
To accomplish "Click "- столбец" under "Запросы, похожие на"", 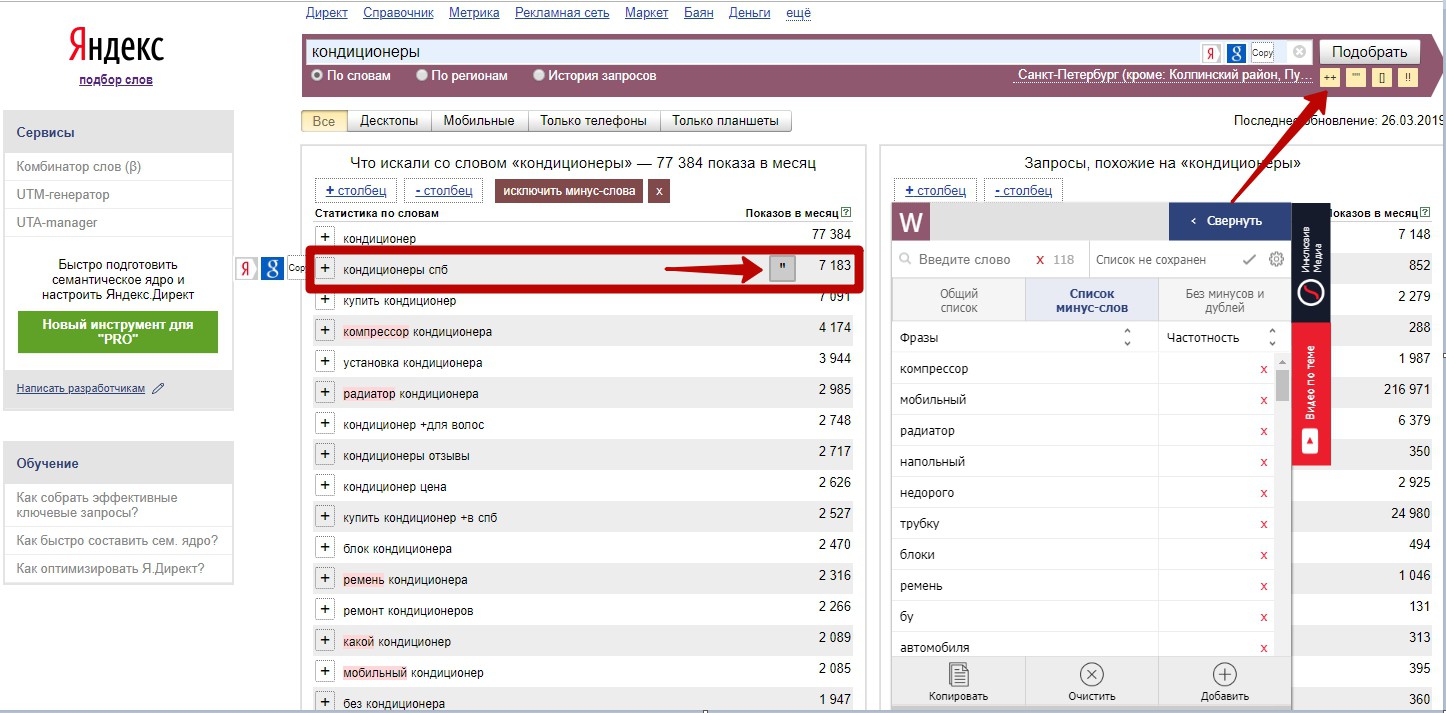I will [1024, 190].
